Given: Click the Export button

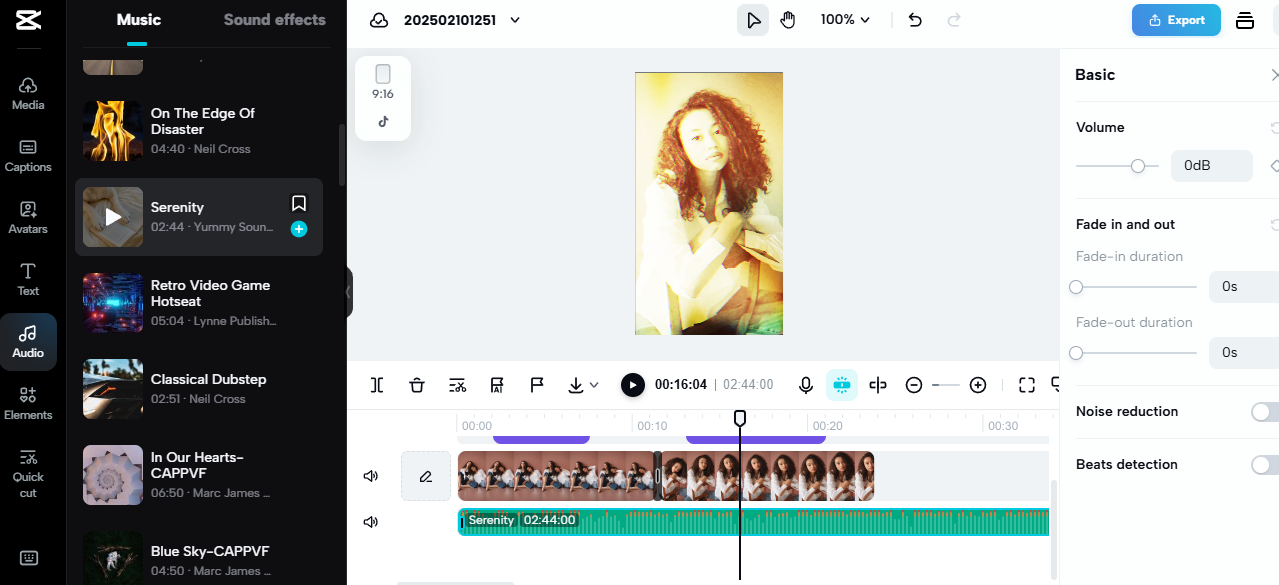Looking at the screenshot, I should point(1176,20).
